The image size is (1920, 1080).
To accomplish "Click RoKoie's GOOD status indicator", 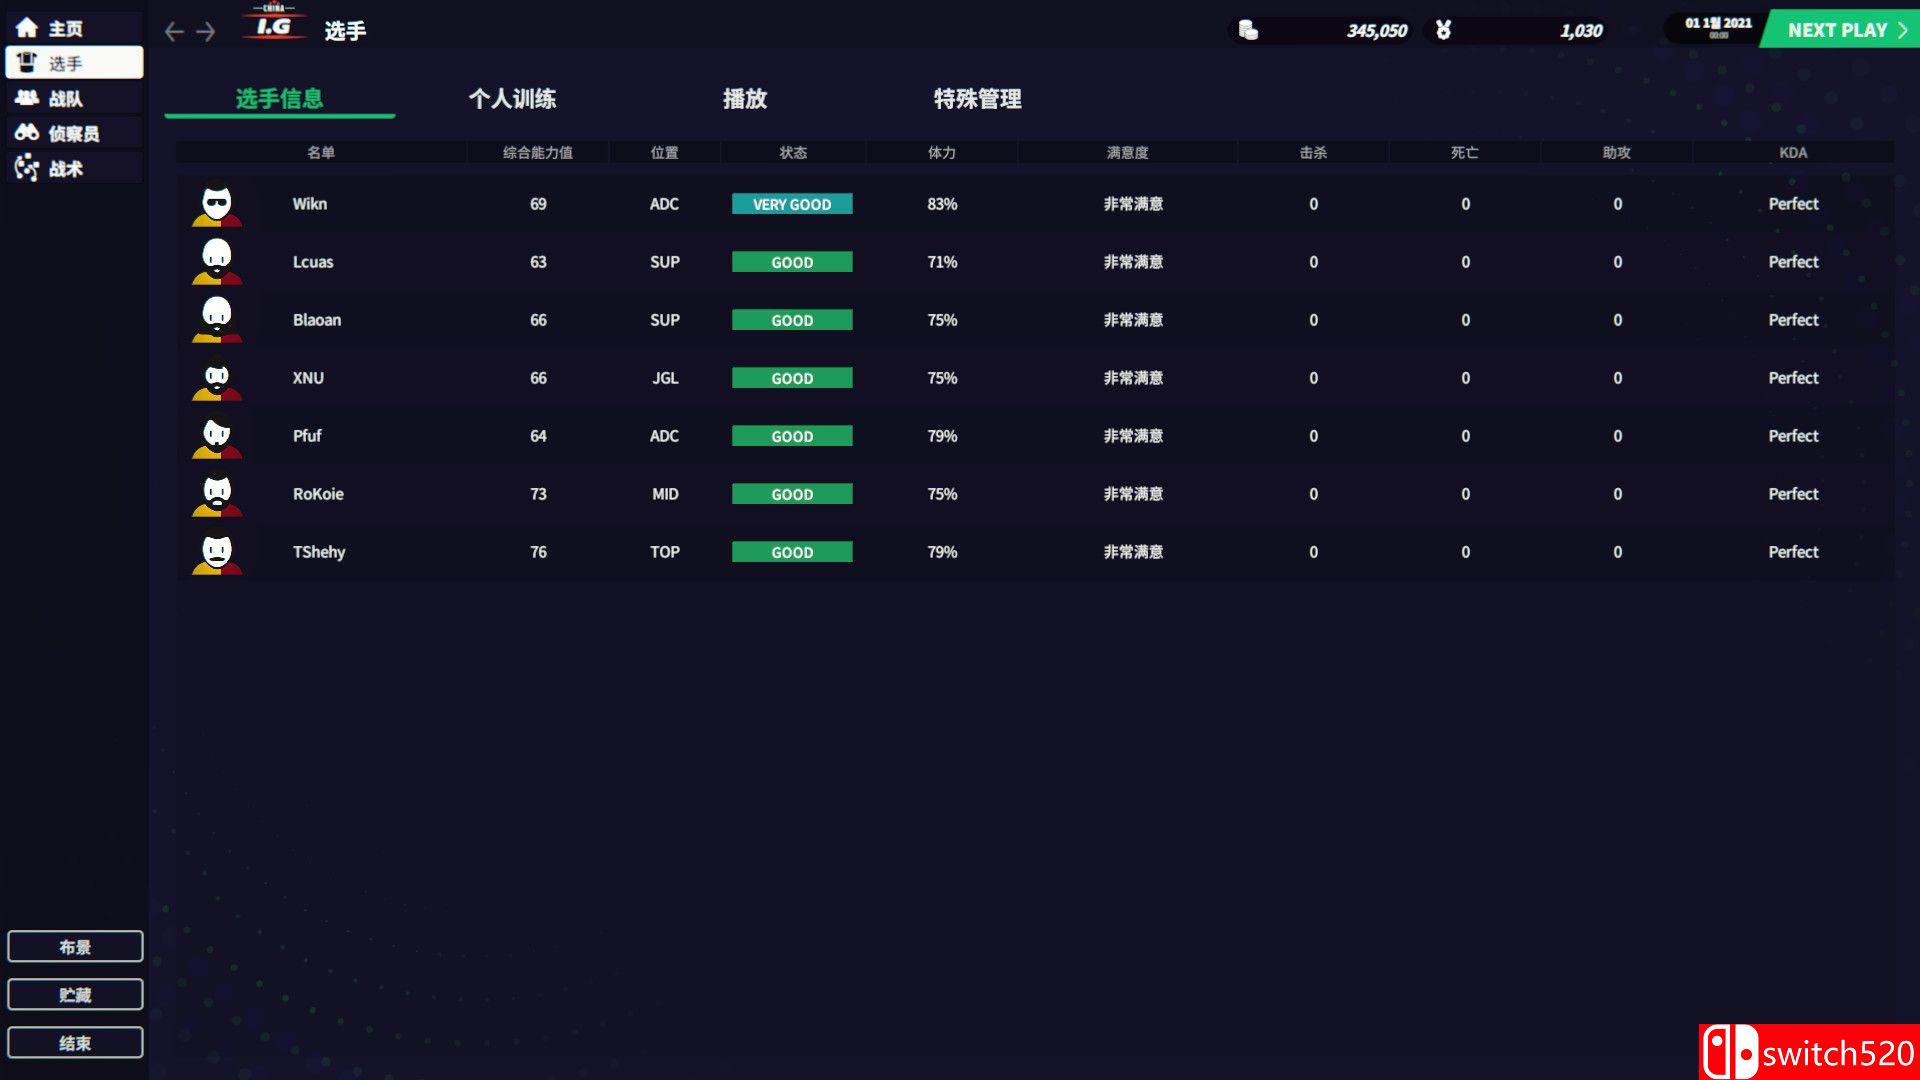I will pyautogui.click(x=791, y=493).
